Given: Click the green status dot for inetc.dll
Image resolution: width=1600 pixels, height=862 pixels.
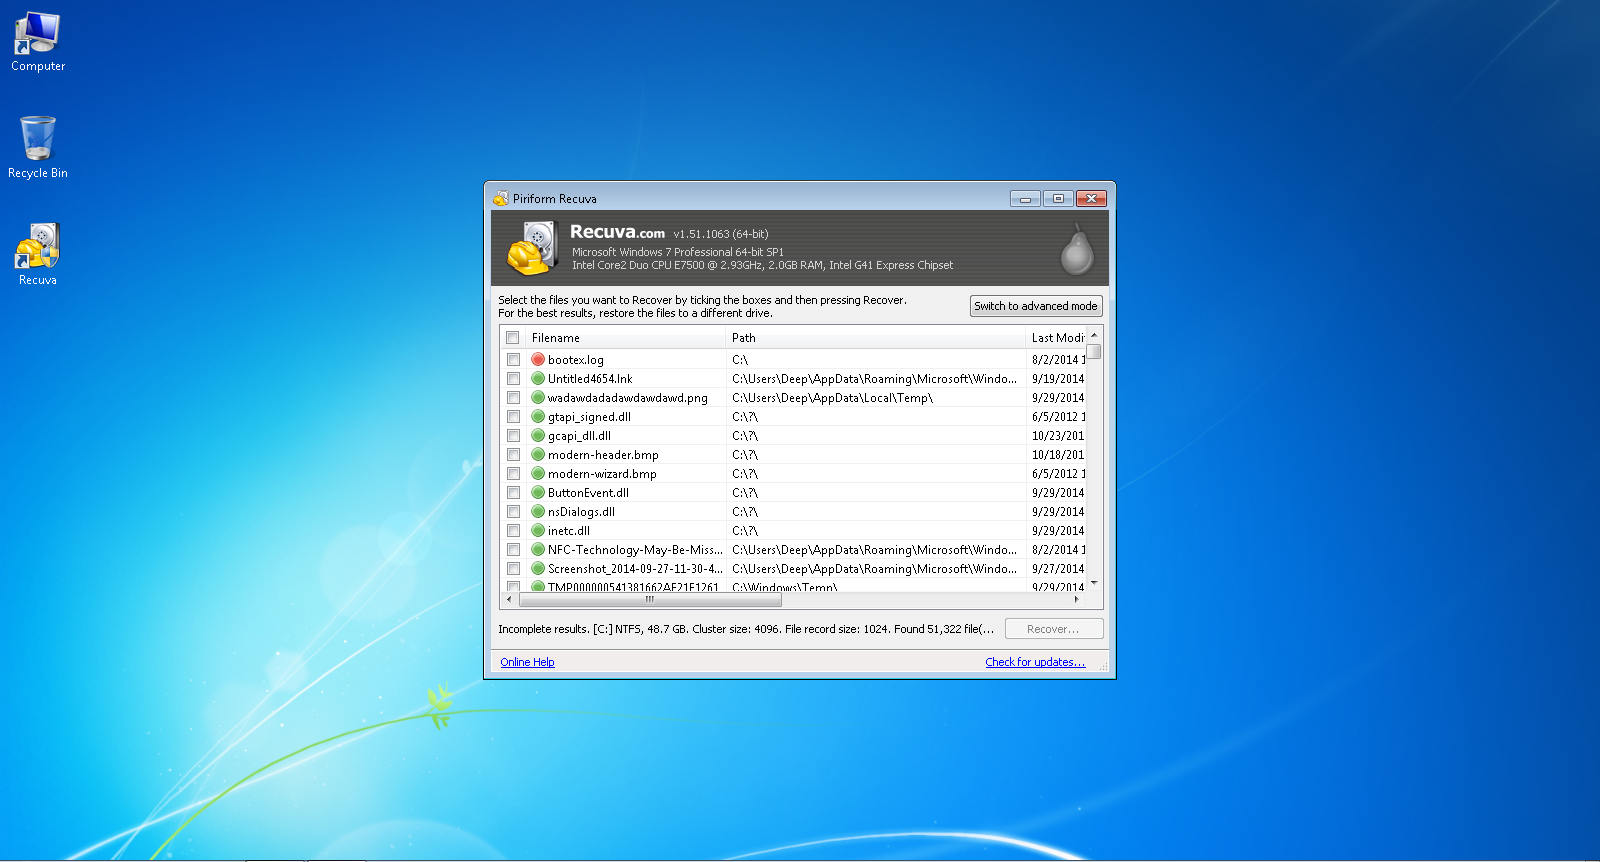Looking at the screenshot, I should [x=538, y=530].
